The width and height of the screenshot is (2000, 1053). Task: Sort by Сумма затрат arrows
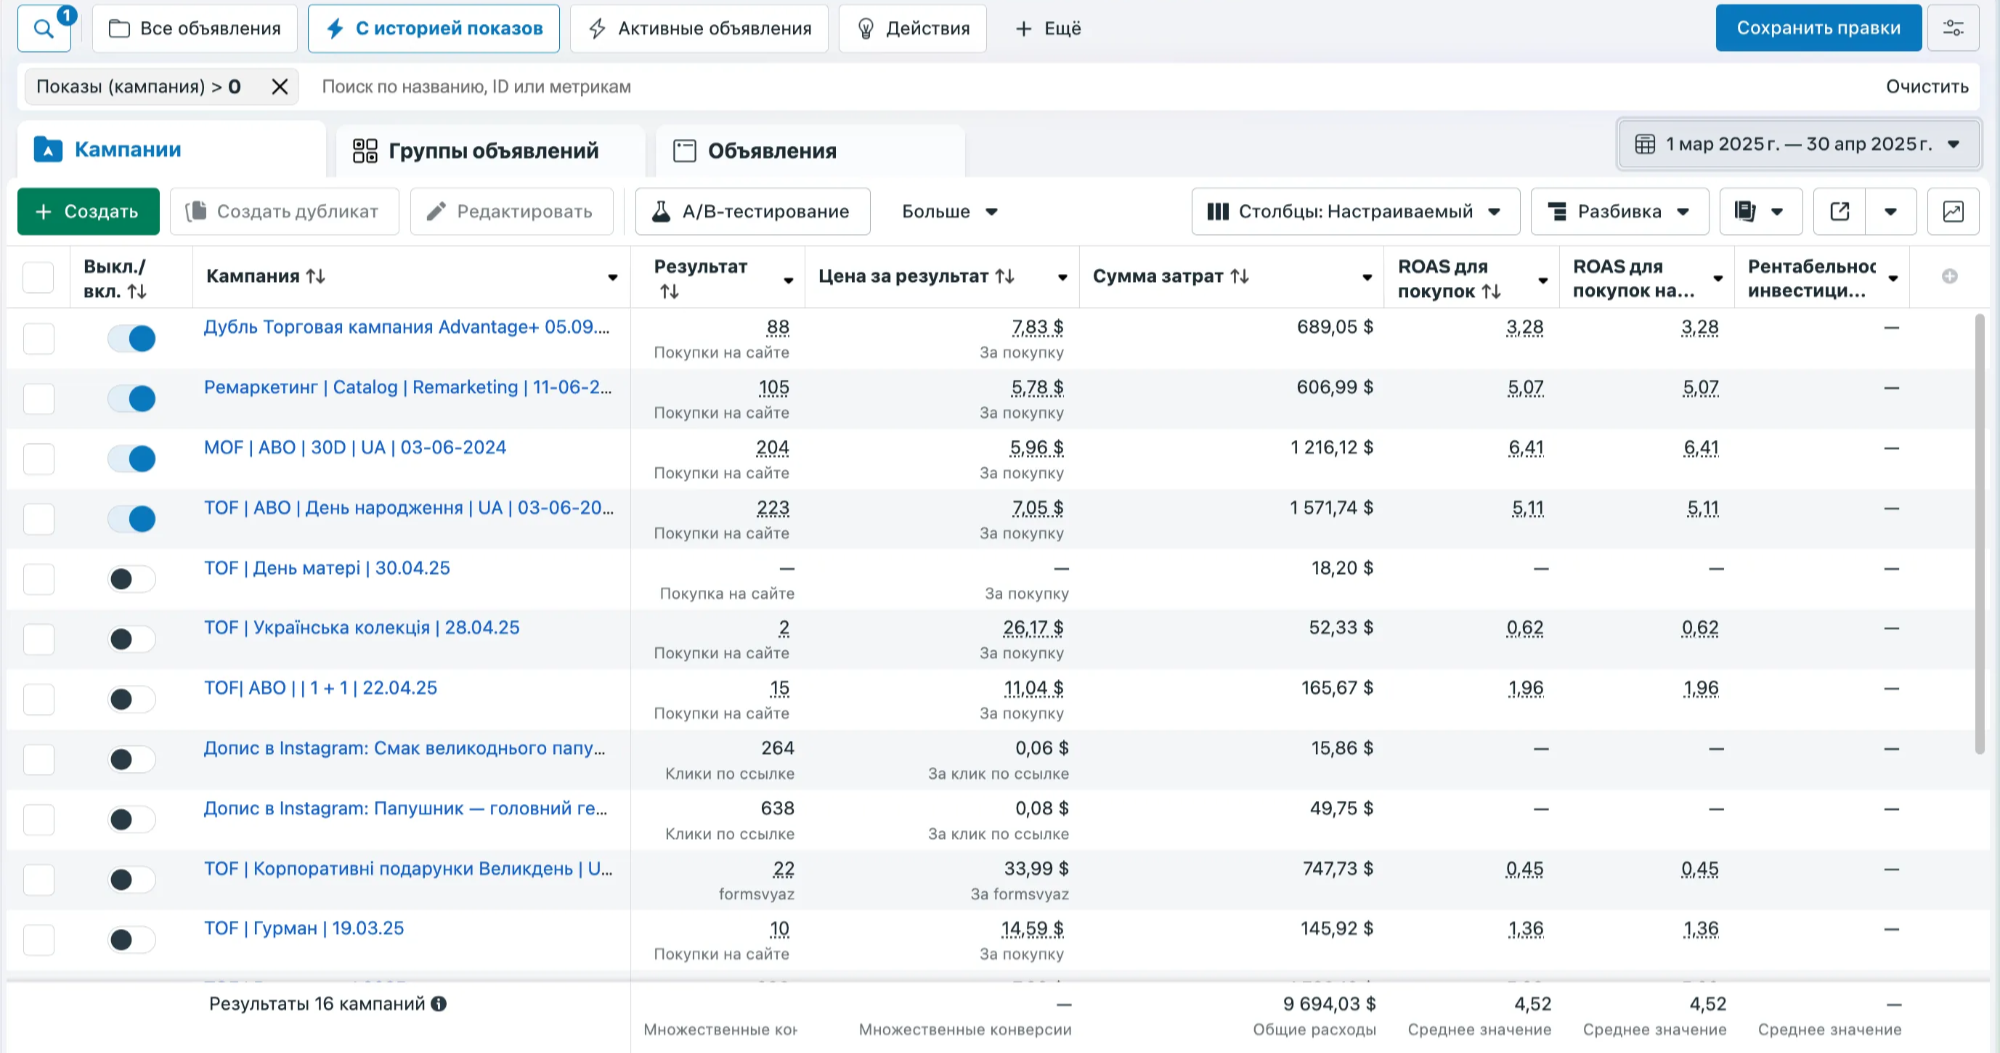[x=1239, y=276]
